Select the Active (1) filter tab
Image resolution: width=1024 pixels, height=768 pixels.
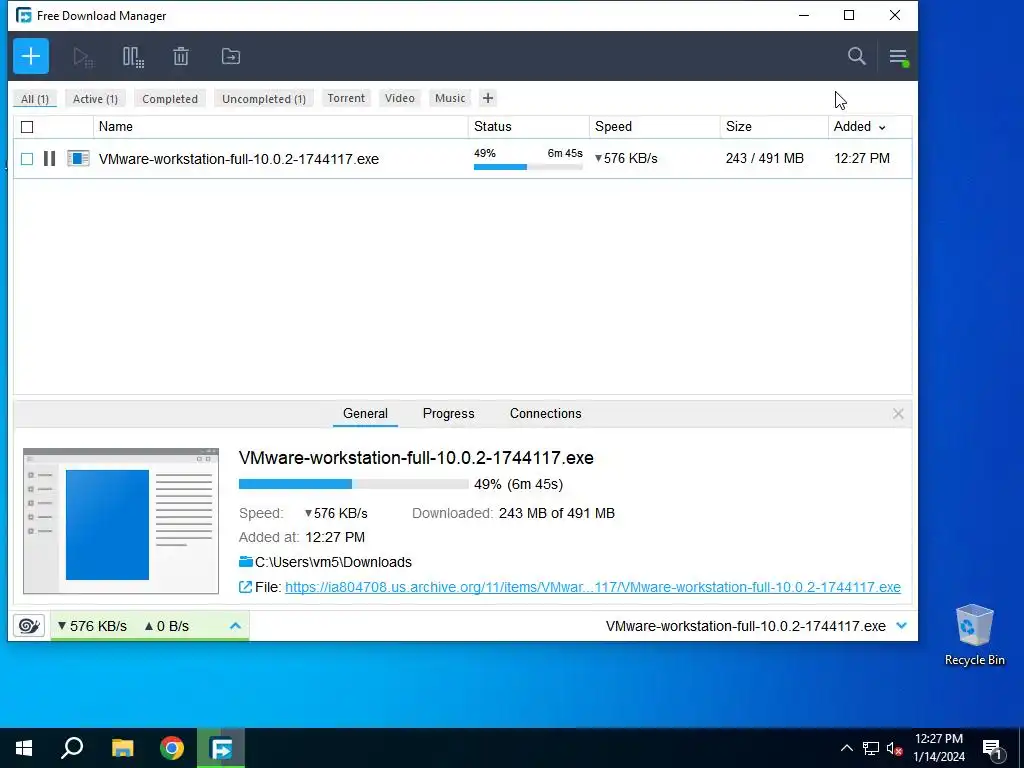95,99
